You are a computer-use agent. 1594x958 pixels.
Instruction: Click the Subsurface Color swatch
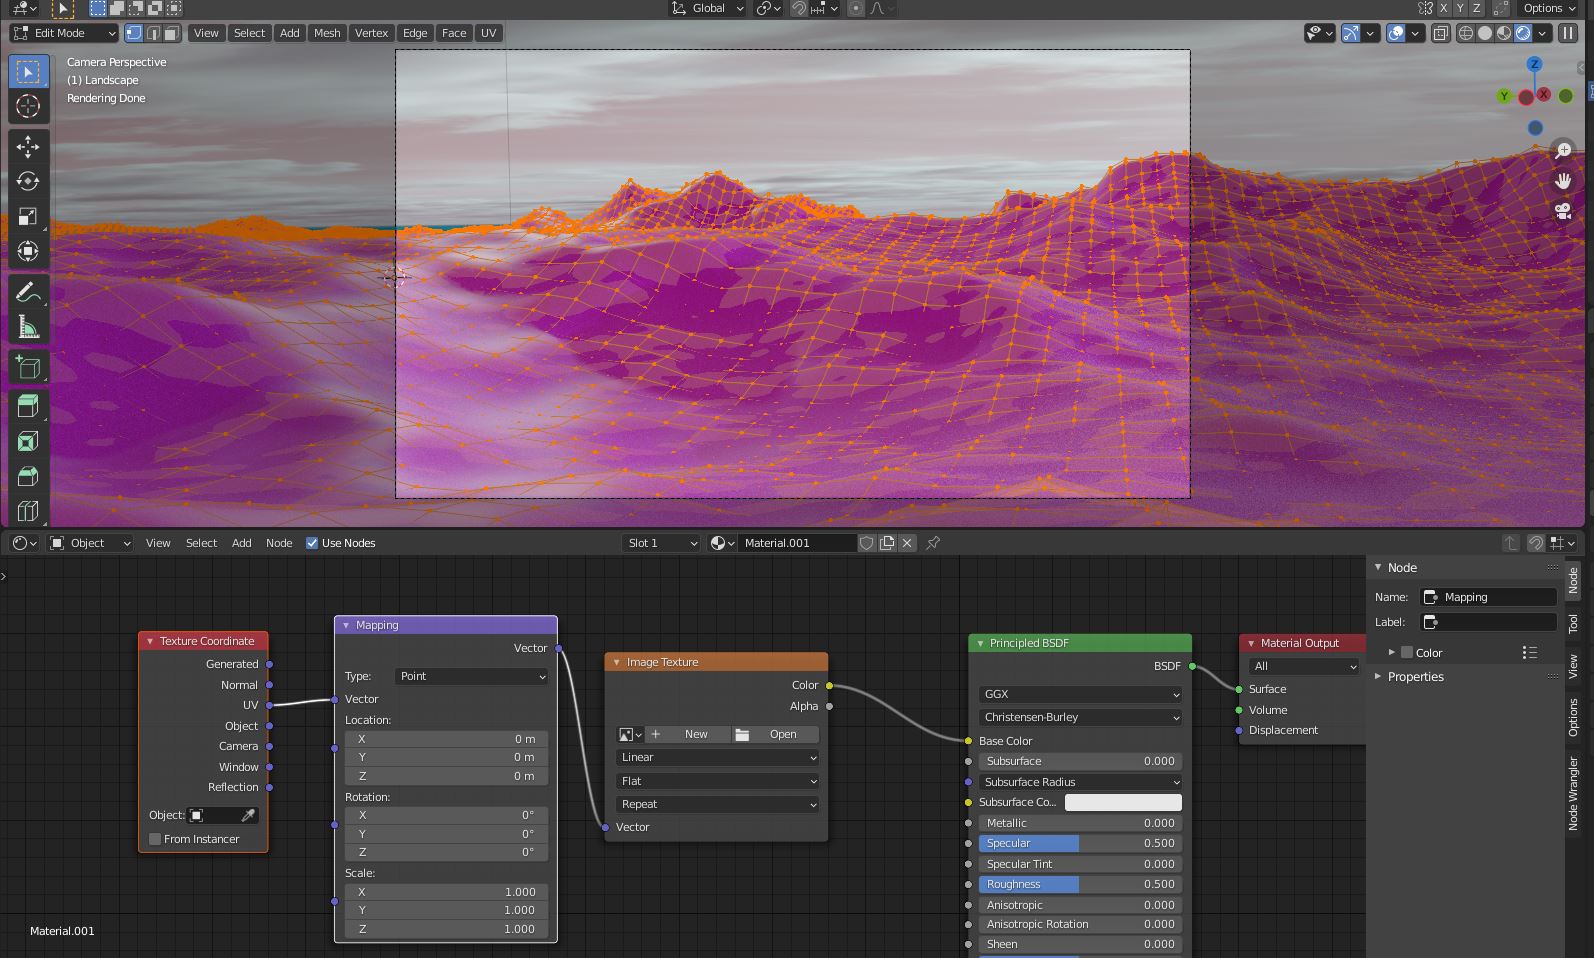(x=1123, y=802)
